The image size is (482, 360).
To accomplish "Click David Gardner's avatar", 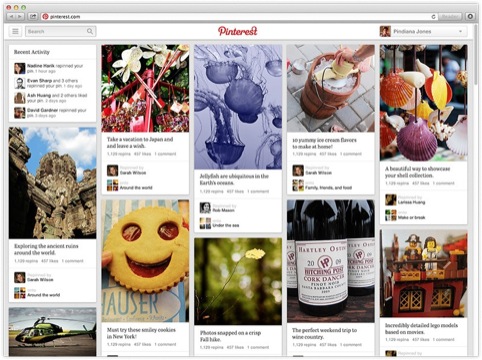I will (x=20, y=113).
